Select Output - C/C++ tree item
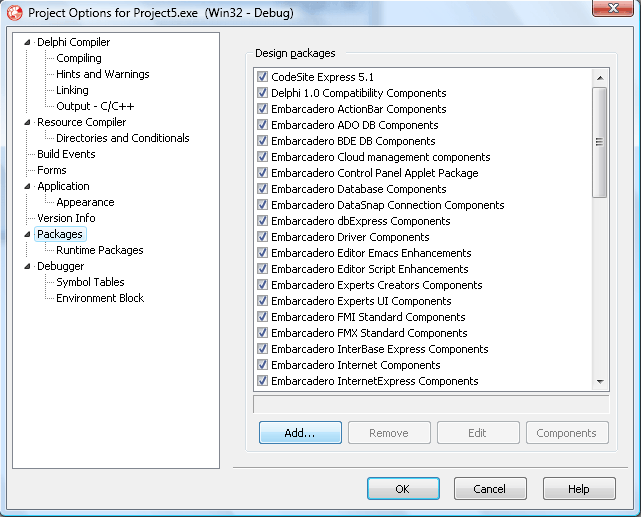Image resolution: width=641 pixels, height=517 pixels. [95, 106]
